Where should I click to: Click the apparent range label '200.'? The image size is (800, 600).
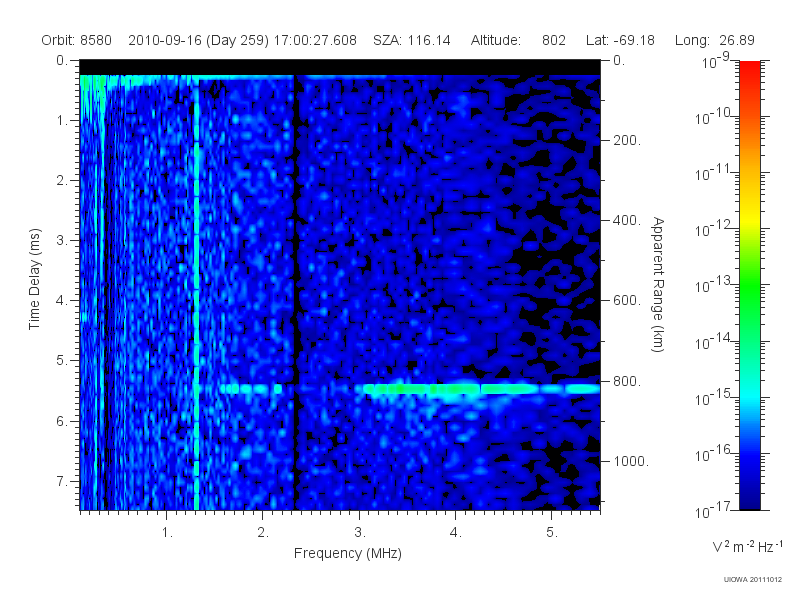click(x=627, y=140)
